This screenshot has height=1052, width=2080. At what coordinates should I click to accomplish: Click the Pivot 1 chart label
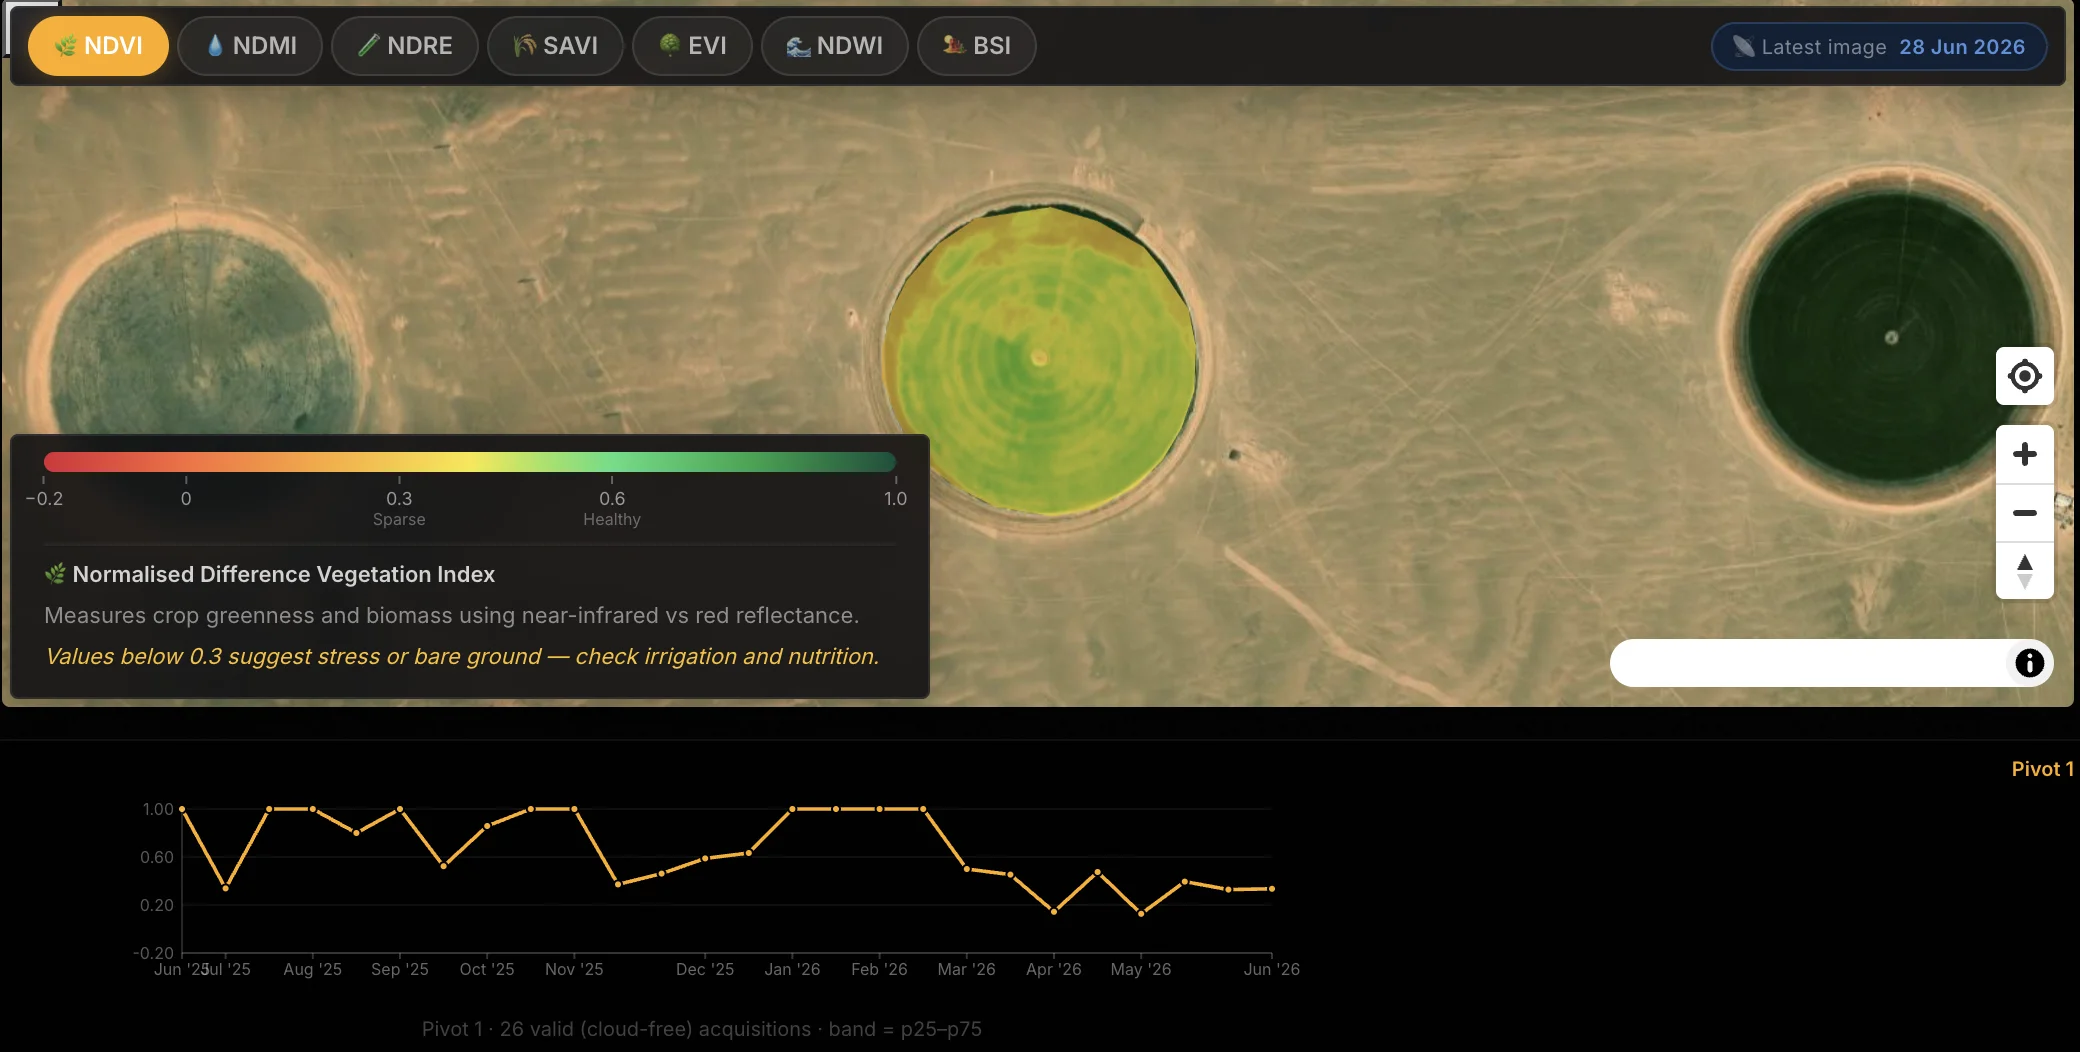(2042, 769)
